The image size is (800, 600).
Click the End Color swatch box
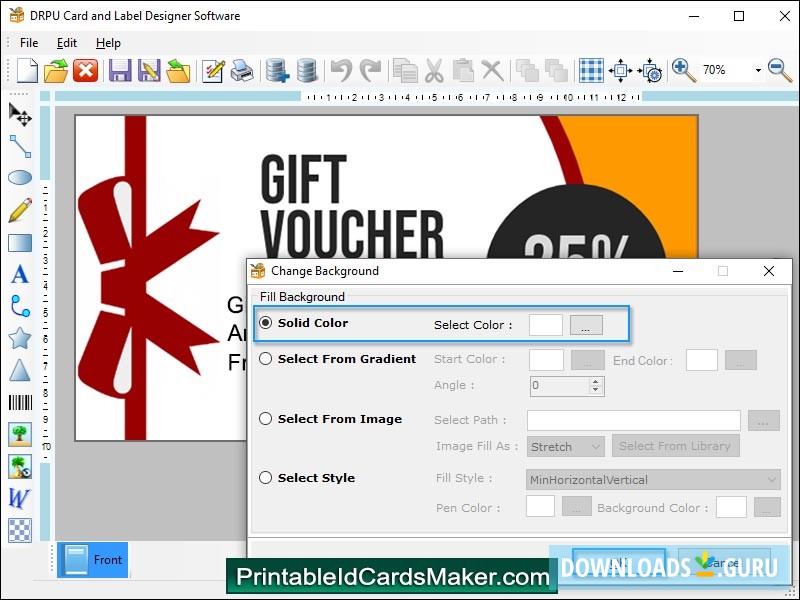[x=702, y=360]
